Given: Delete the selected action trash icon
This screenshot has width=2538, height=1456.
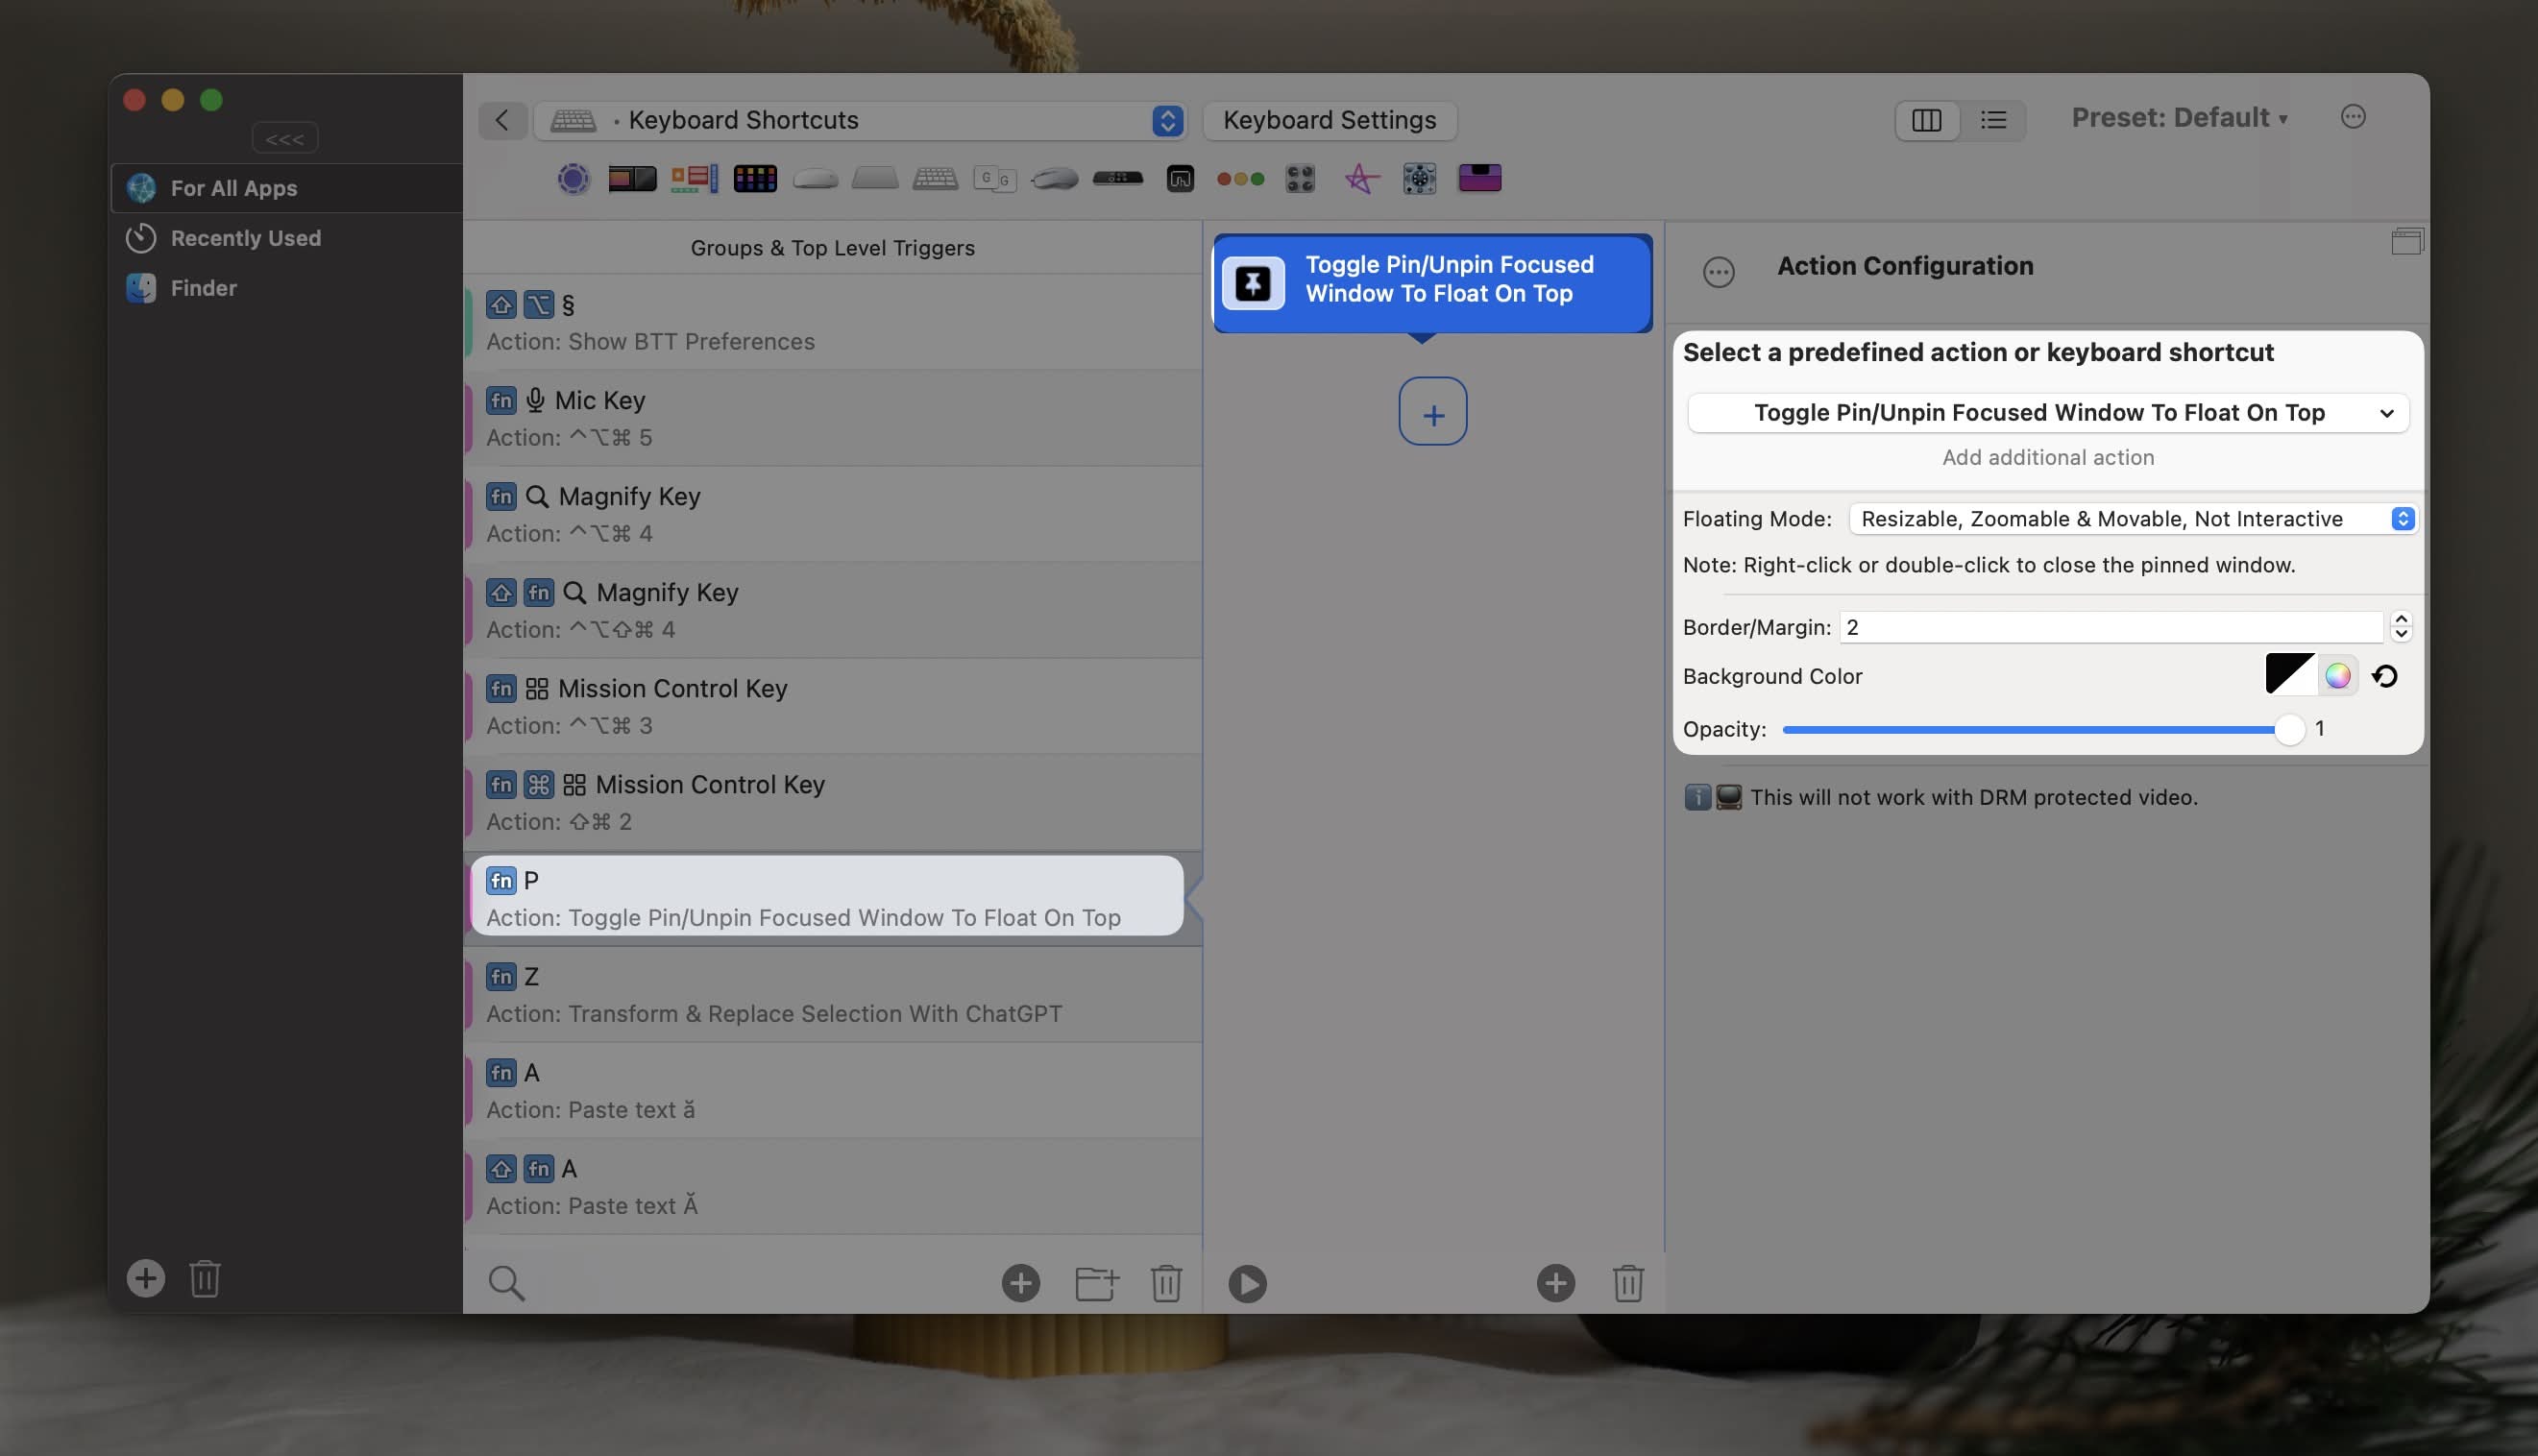Looking at the screenshot, I should click(x=1627, y=1283).
